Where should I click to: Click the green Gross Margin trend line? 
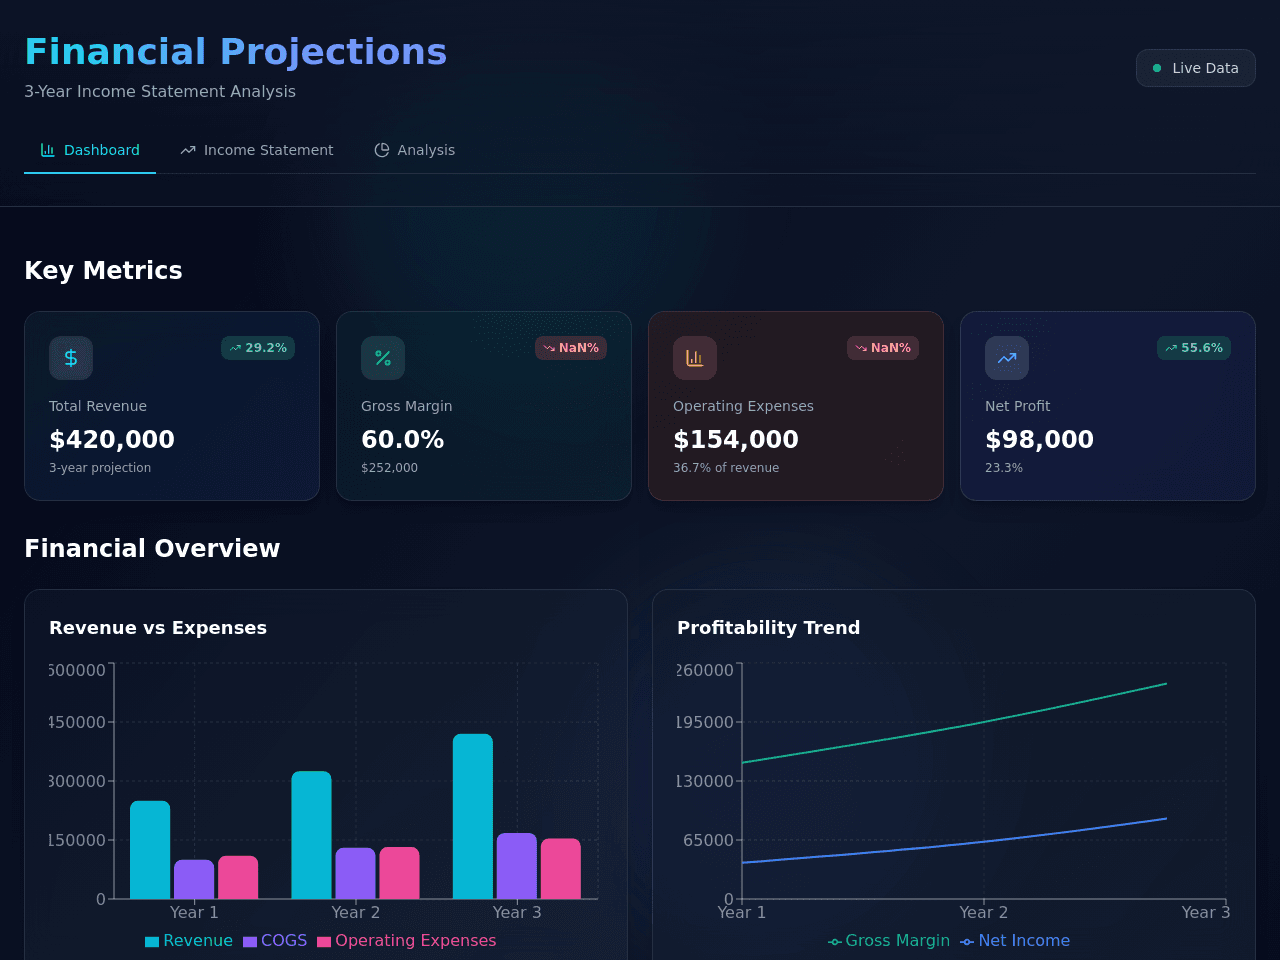(x=984, y=721)
